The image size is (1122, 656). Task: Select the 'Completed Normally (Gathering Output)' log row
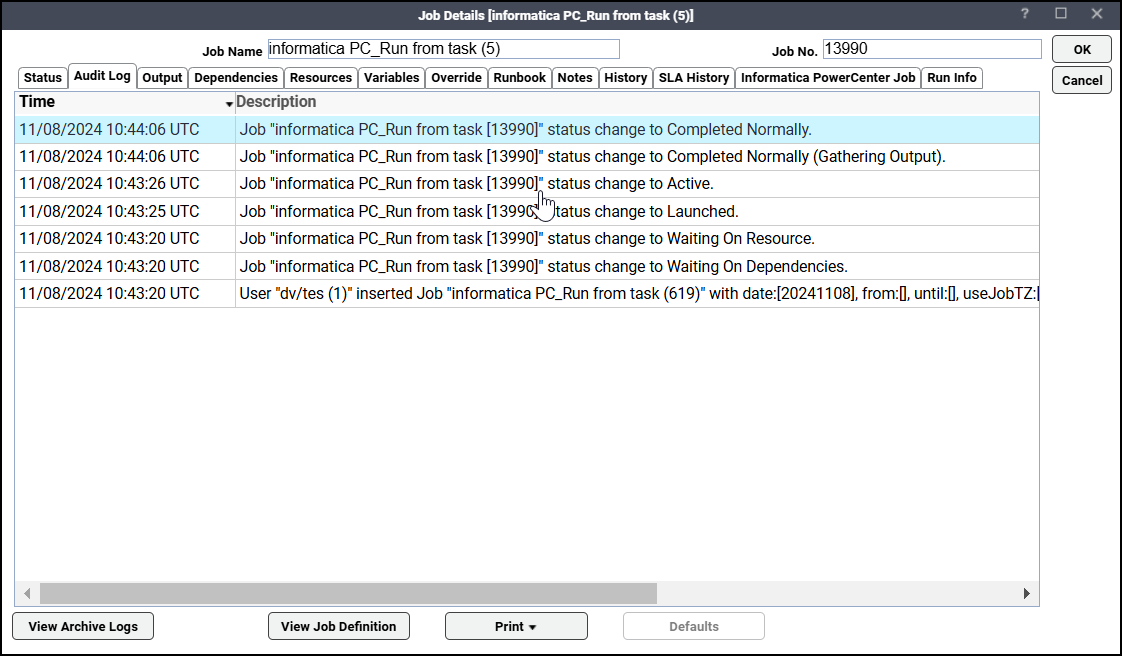click(x=527, y=157)
